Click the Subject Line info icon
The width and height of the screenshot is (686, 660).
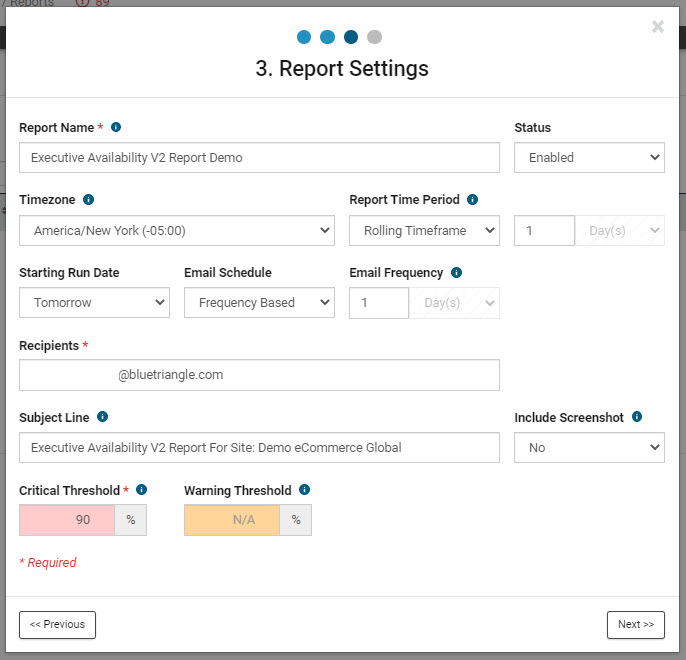[103, 417]
